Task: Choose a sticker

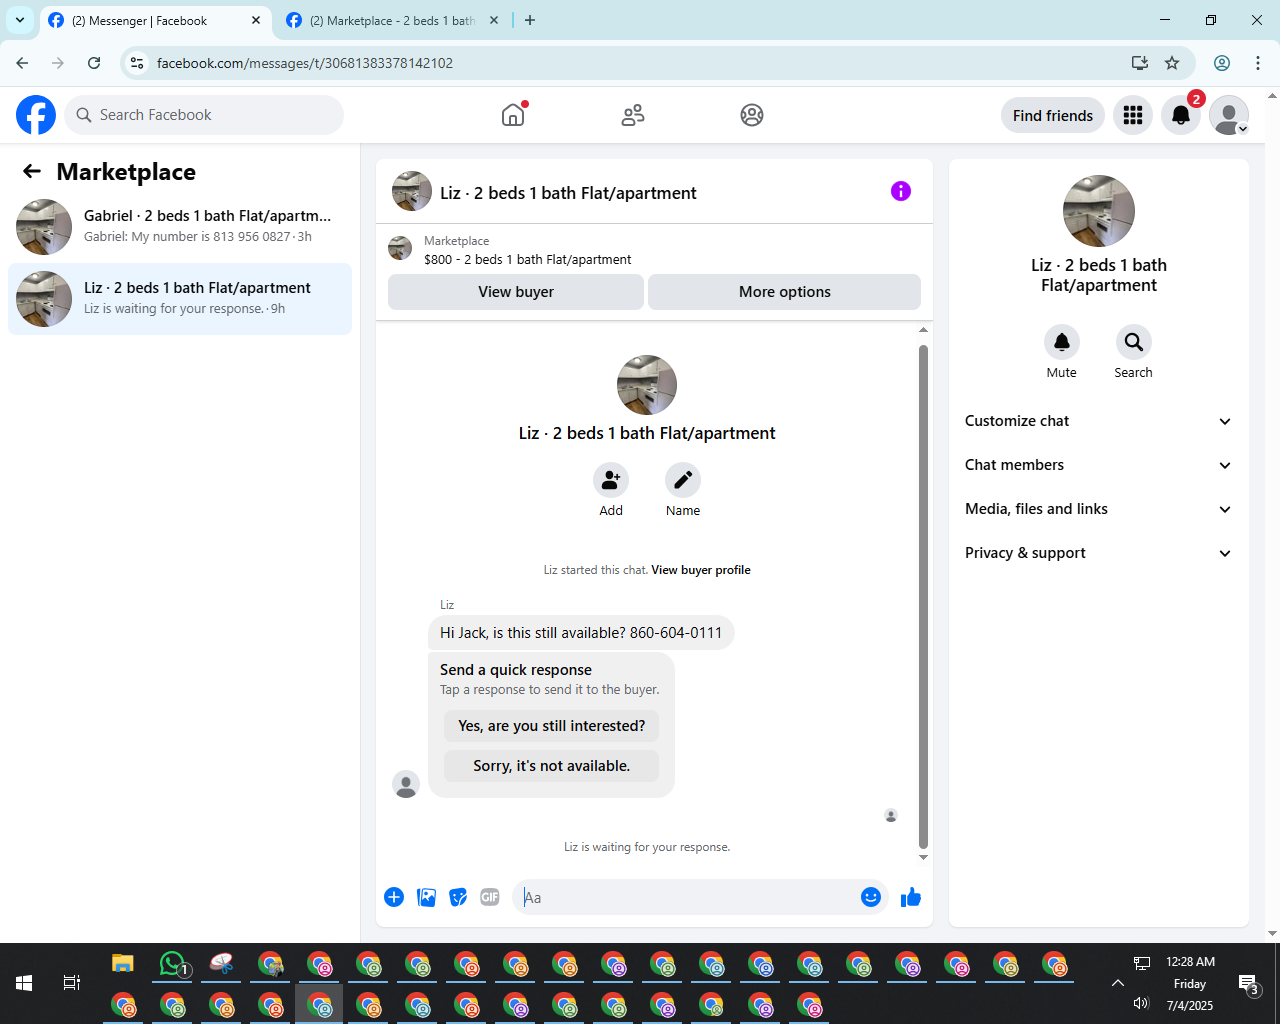Action: [x=459, y=897]
